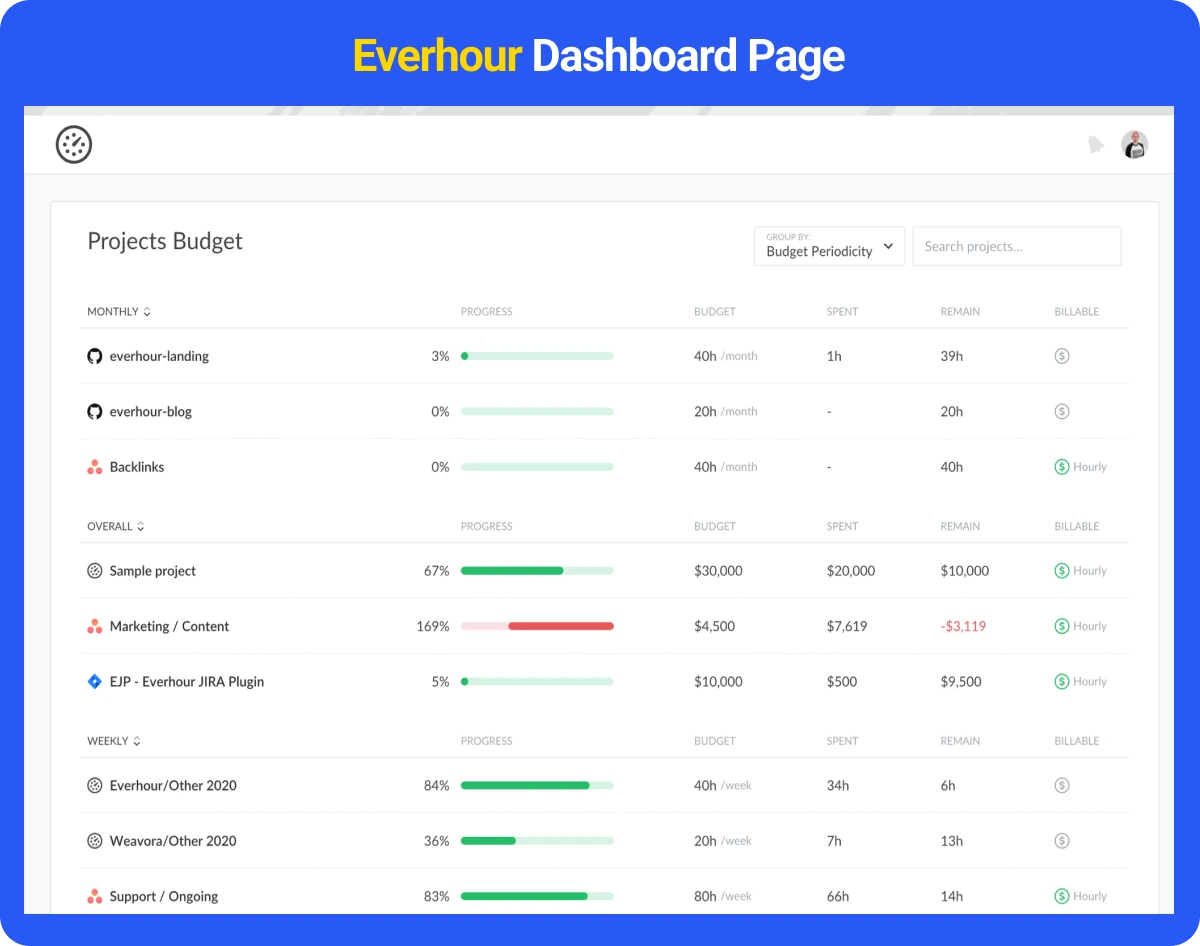Click the Projects Budget heading
Image resolution: width=1200 pixels, height=946 pixels.
pyautogui.click(x=165, y=241)
